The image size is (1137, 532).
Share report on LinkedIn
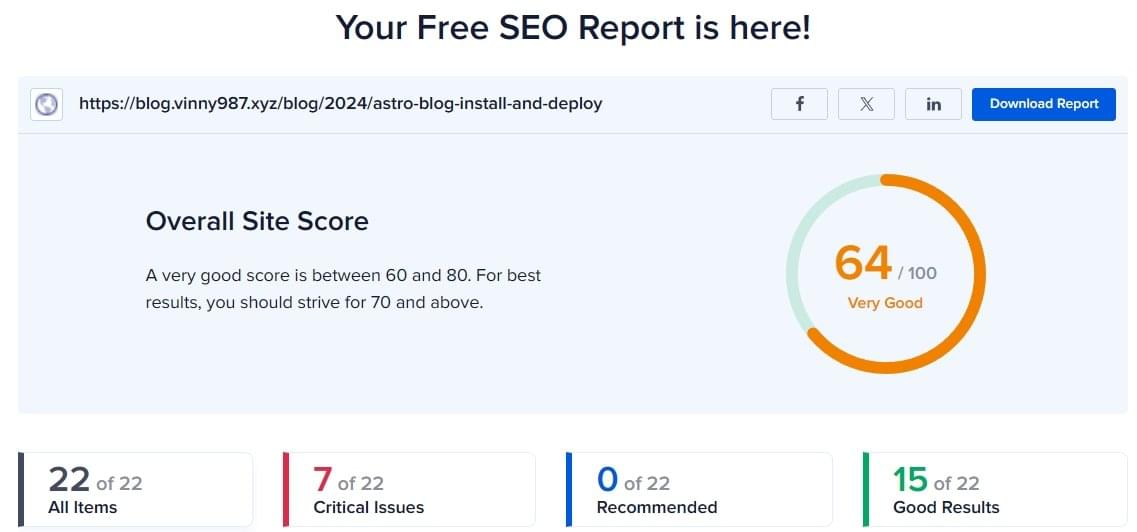[x=933, y=104]
